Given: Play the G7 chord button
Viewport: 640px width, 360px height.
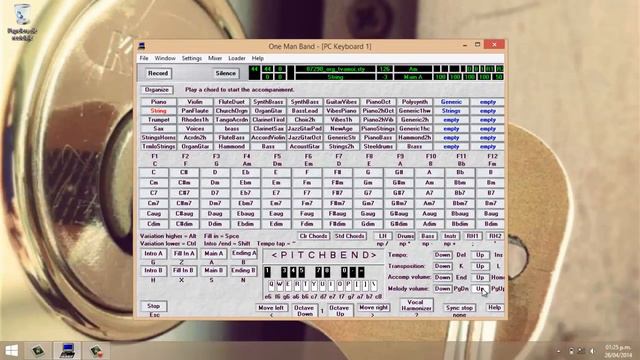Looking at the screenshot, I should pos(368,193).
